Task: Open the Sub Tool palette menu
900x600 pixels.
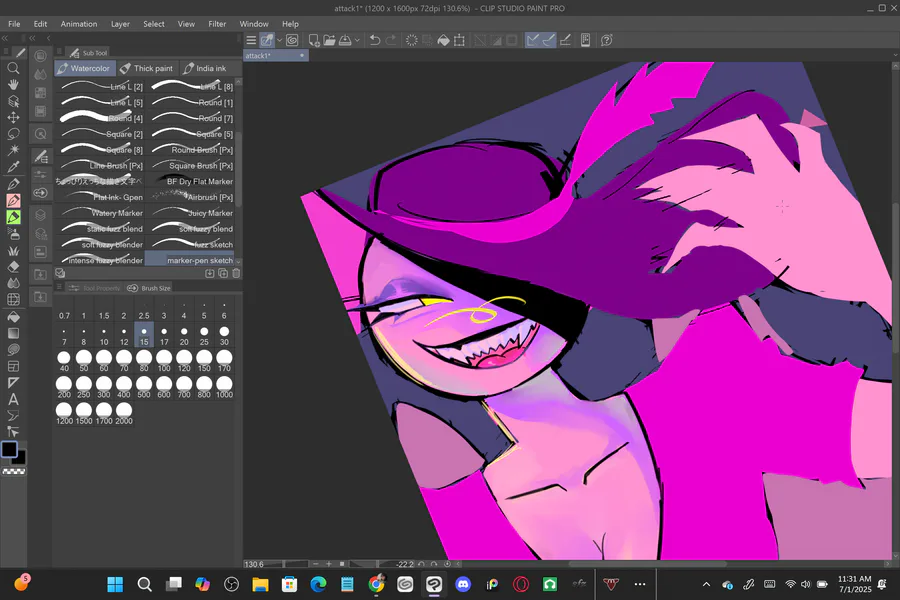Action: pyautogui.click(x=59, y=52)
